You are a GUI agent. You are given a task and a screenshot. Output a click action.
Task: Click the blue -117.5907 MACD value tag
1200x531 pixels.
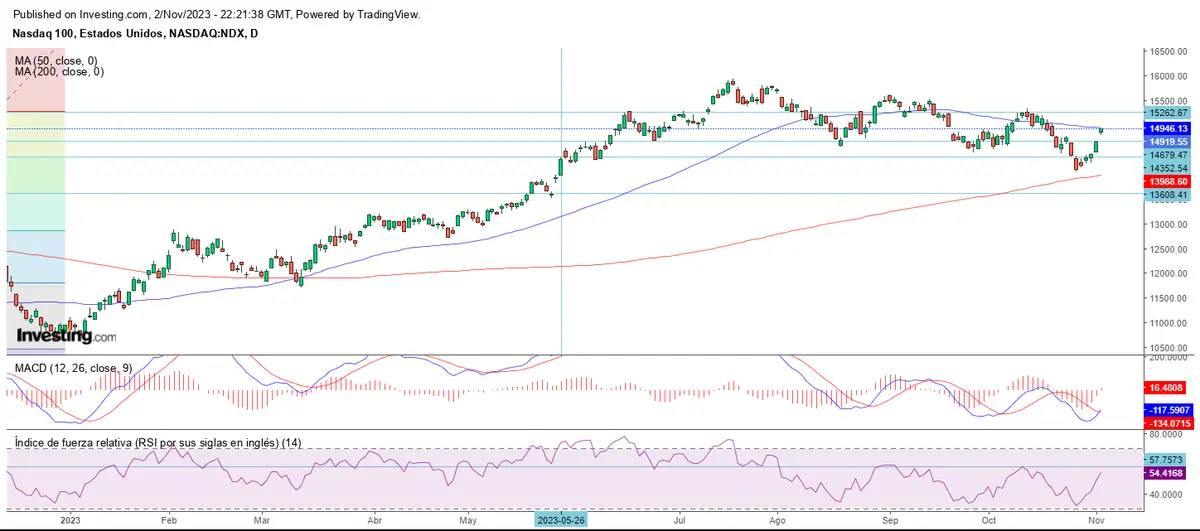click(x=1167, y=409)
